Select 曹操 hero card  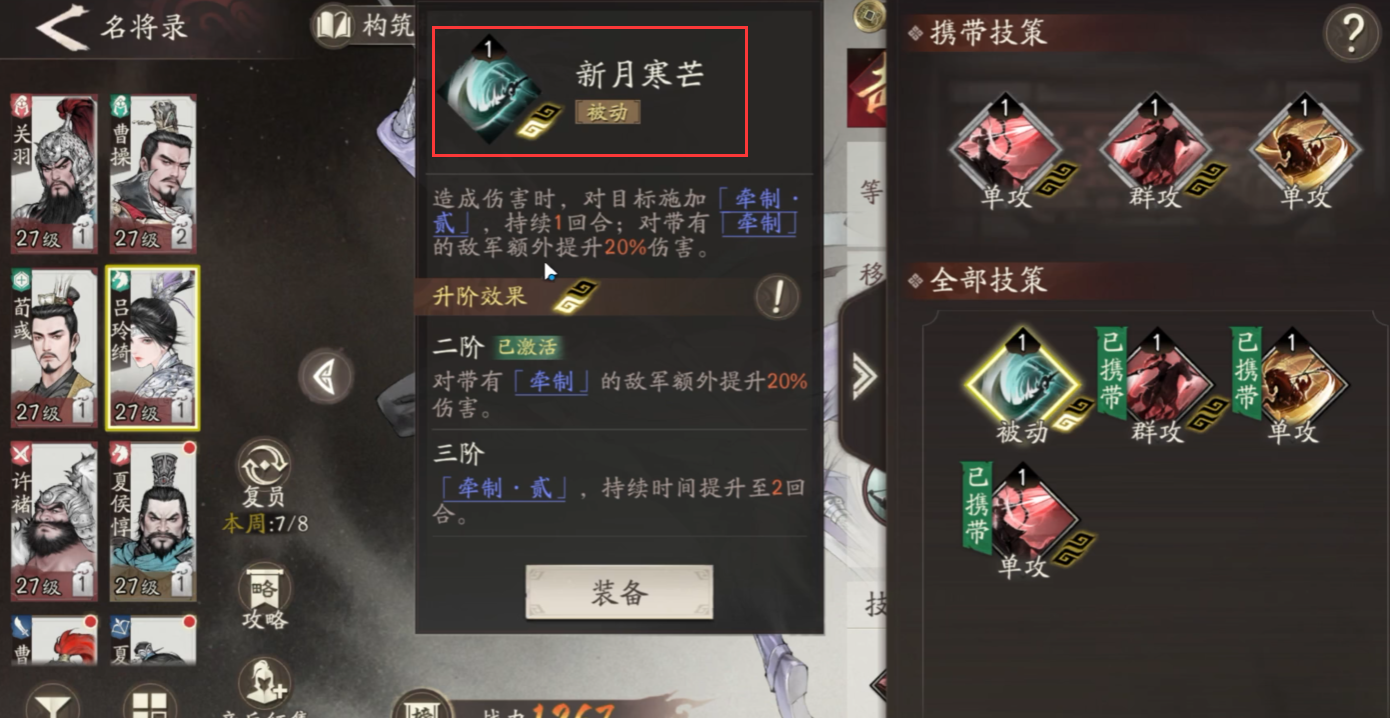[152, 174]
